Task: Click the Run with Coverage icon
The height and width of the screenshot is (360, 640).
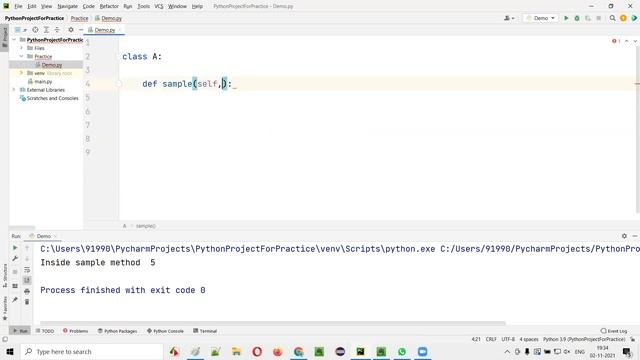Action: pos(588,18)
